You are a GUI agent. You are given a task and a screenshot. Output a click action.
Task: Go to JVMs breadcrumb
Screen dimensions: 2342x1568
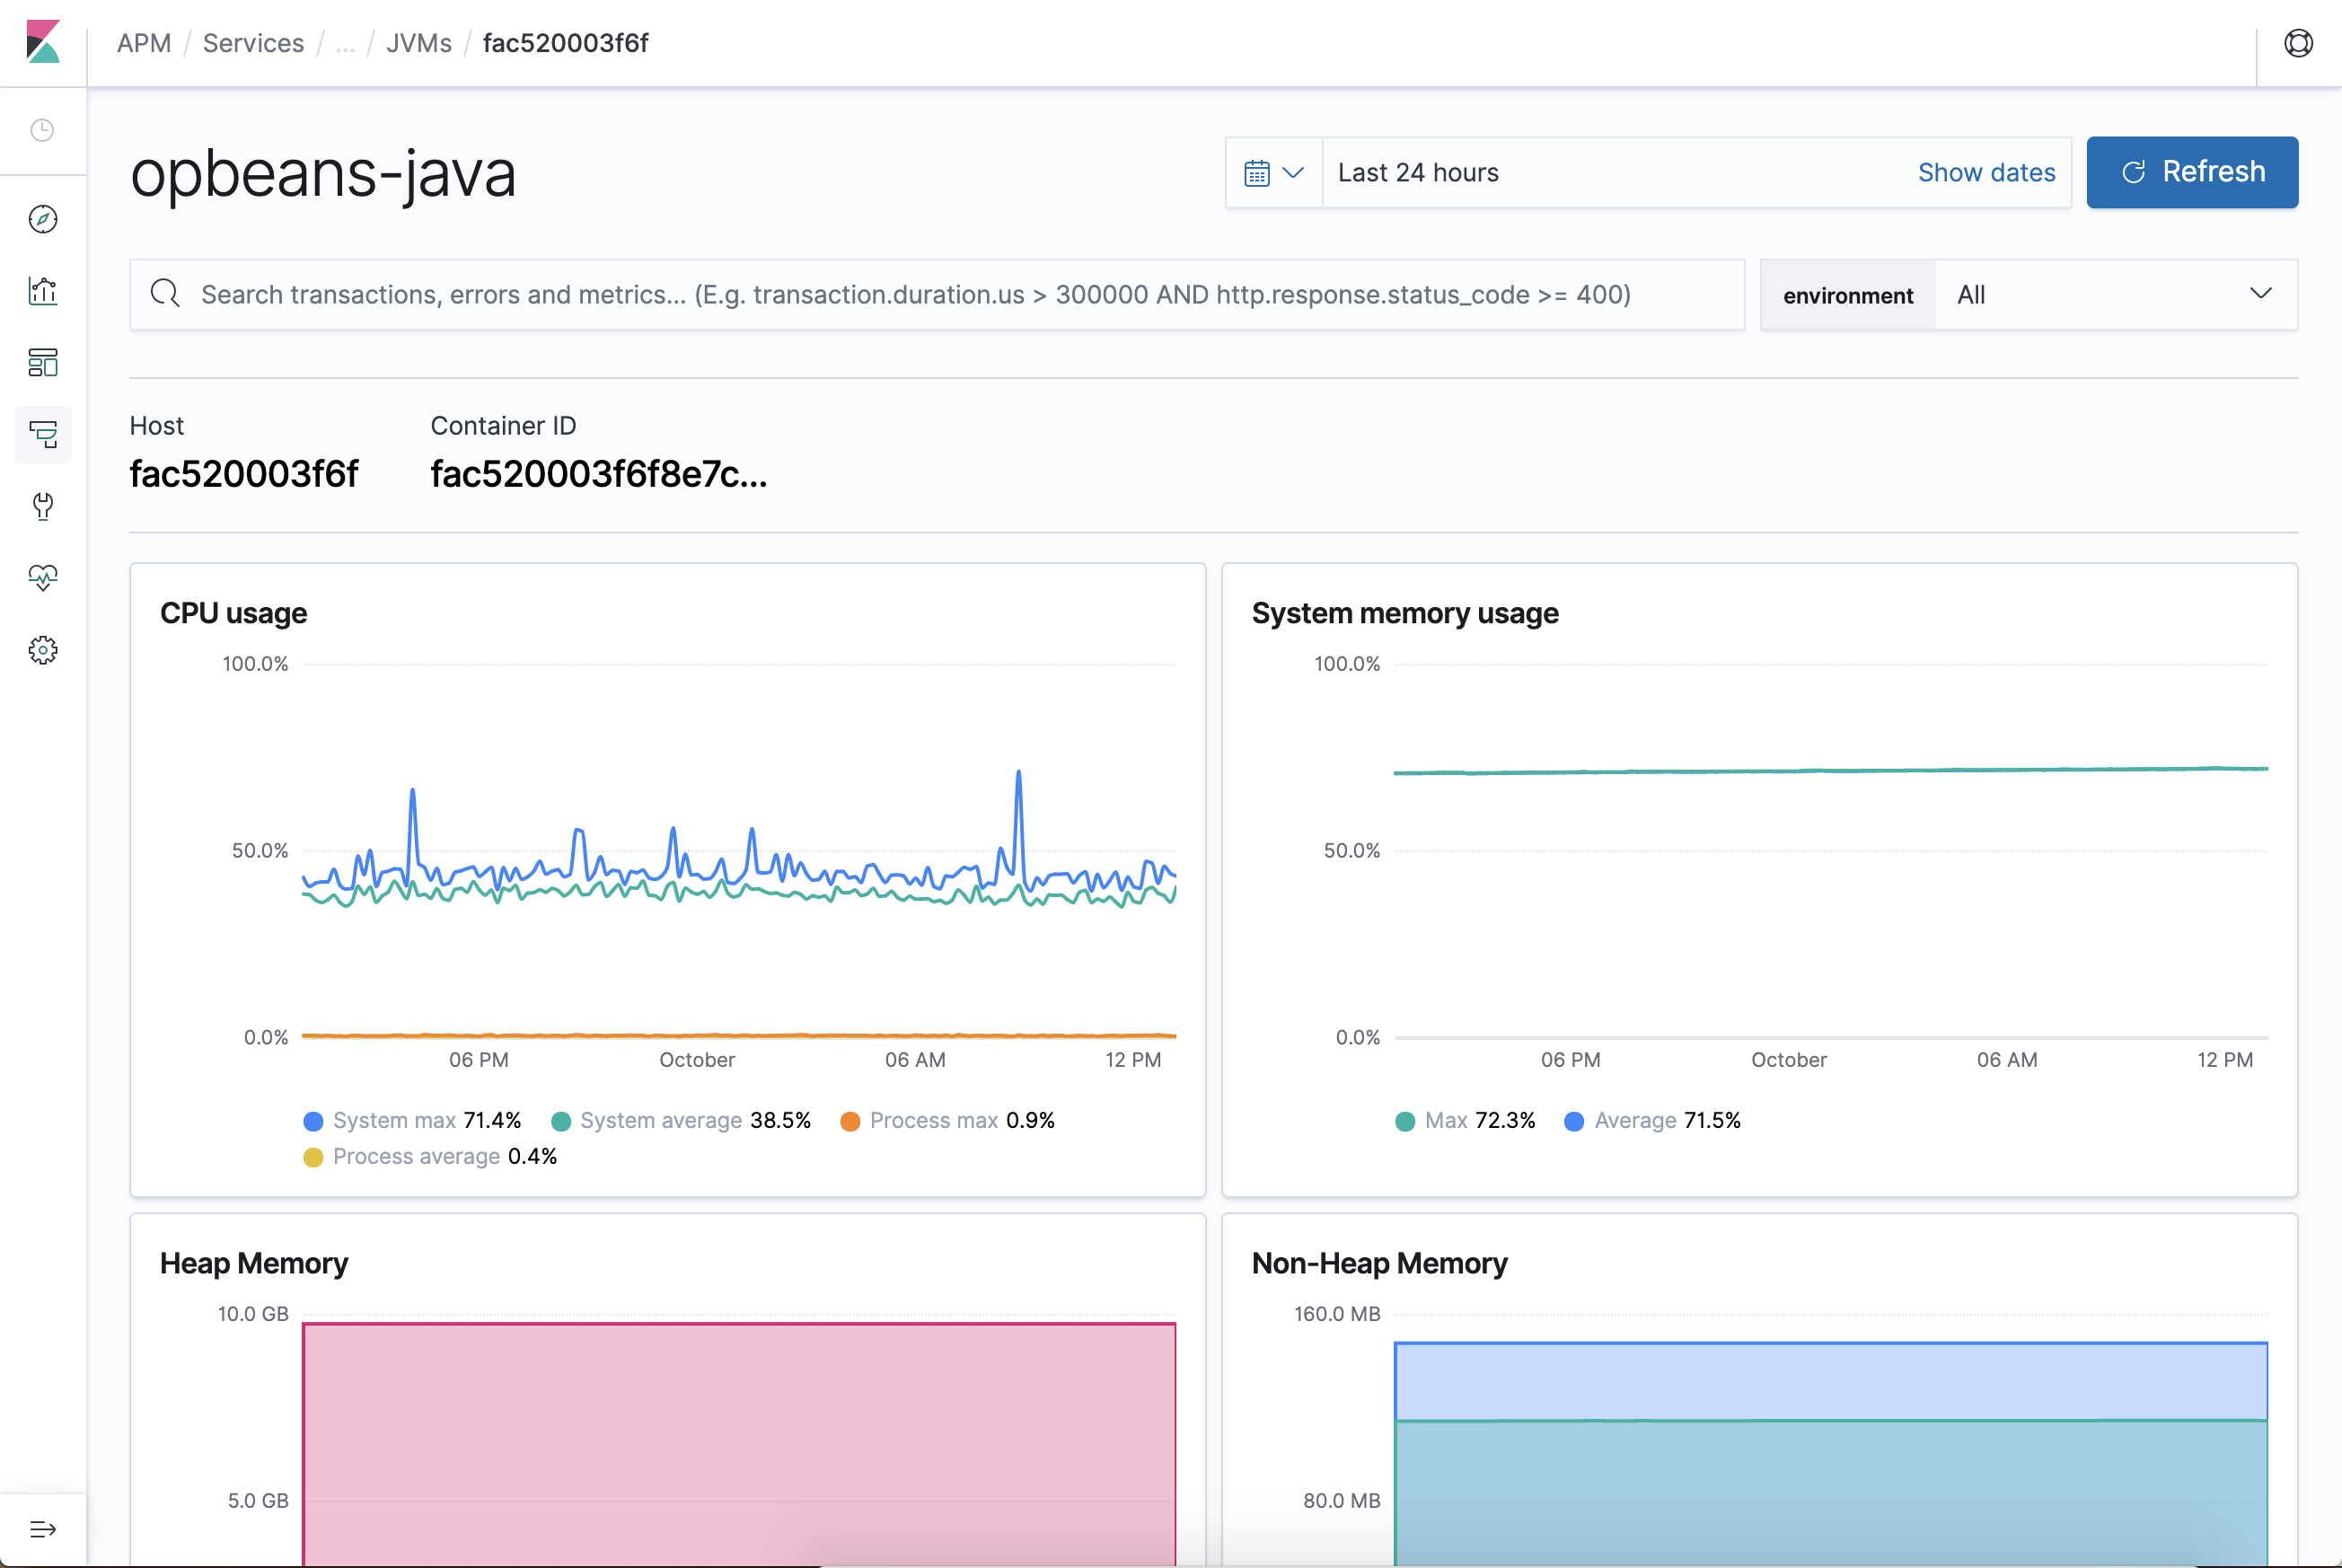419,43
